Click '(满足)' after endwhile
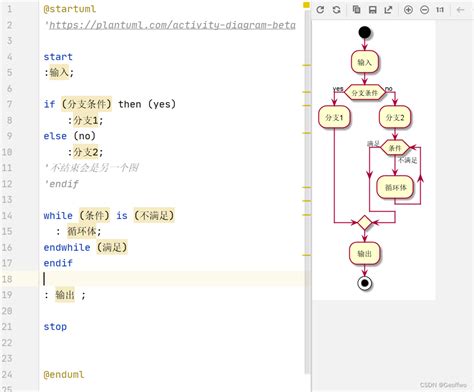 [x=112, y=247]
